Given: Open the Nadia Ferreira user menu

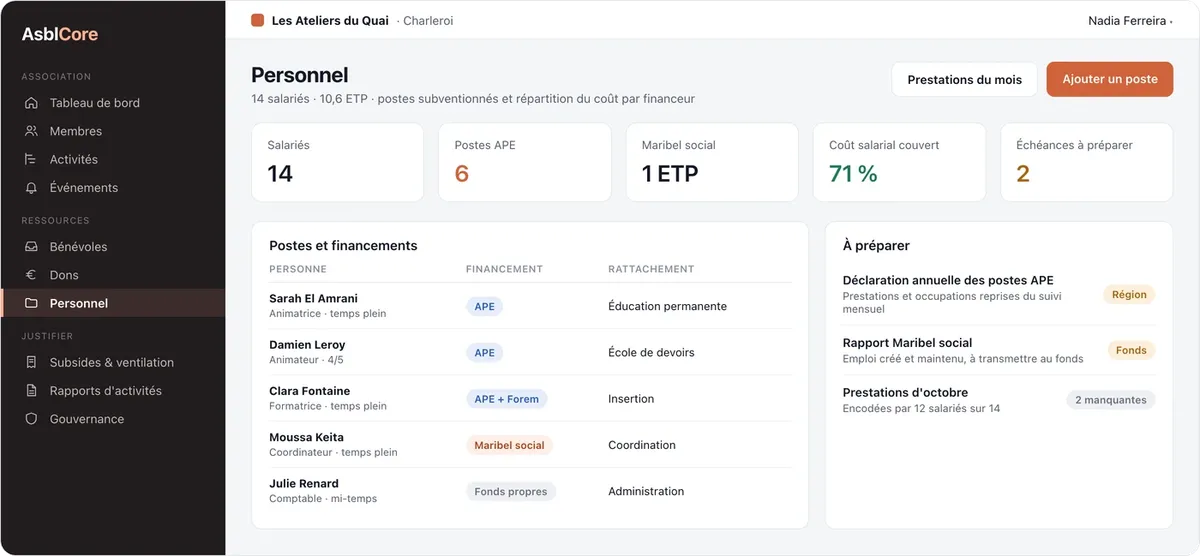Looking at the screenshot, I should coord(1130,20).
